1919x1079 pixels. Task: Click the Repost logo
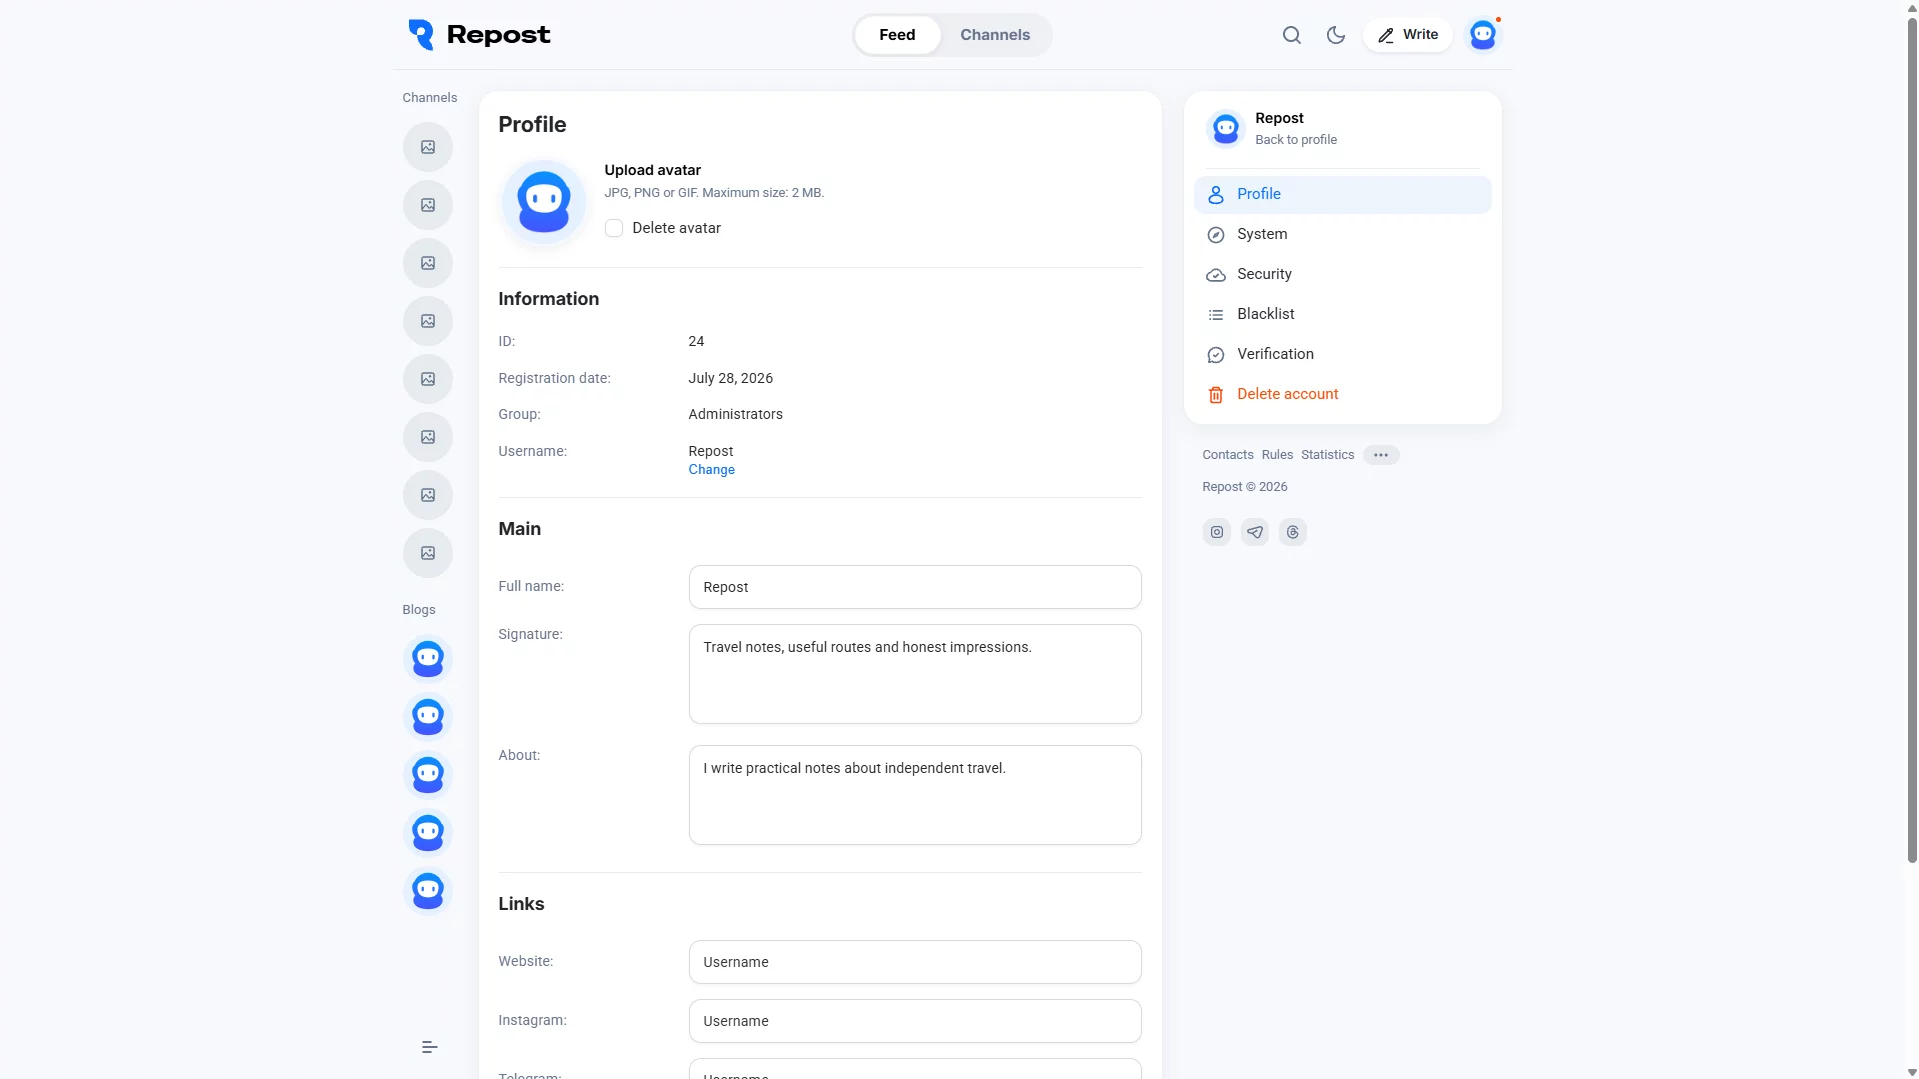[479, 35]
